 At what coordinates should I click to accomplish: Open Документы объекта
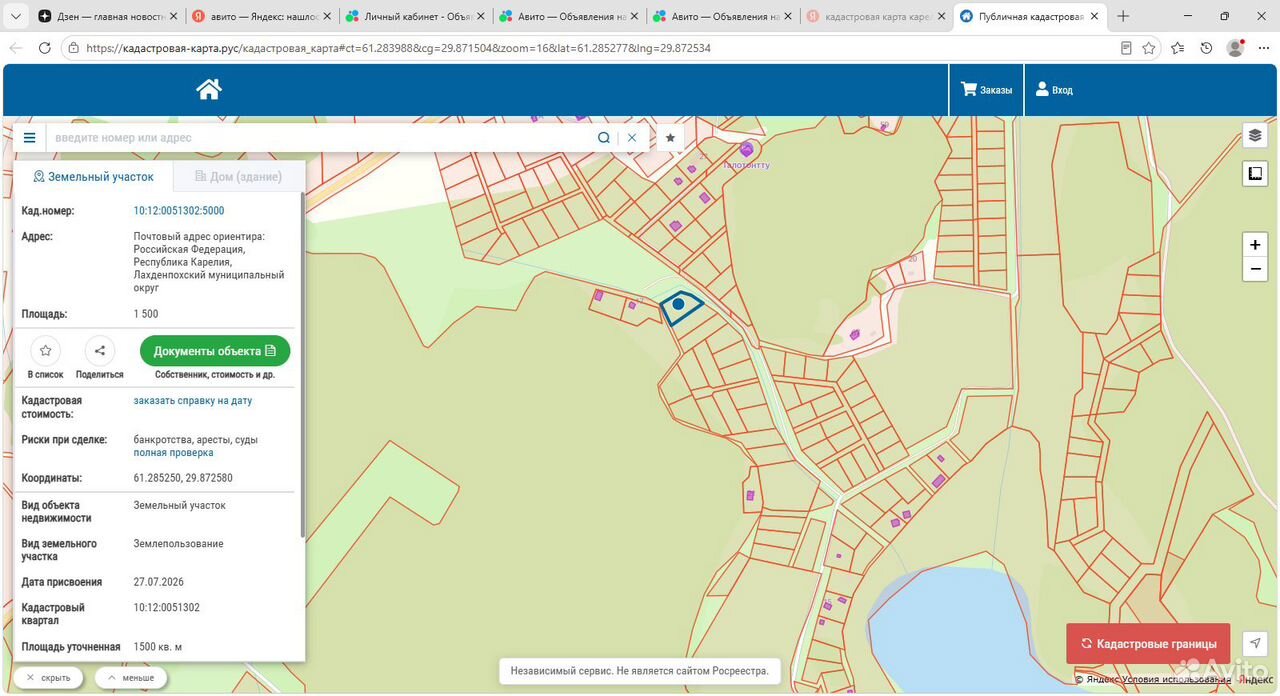pyautogui.click(x=215, y=351)
